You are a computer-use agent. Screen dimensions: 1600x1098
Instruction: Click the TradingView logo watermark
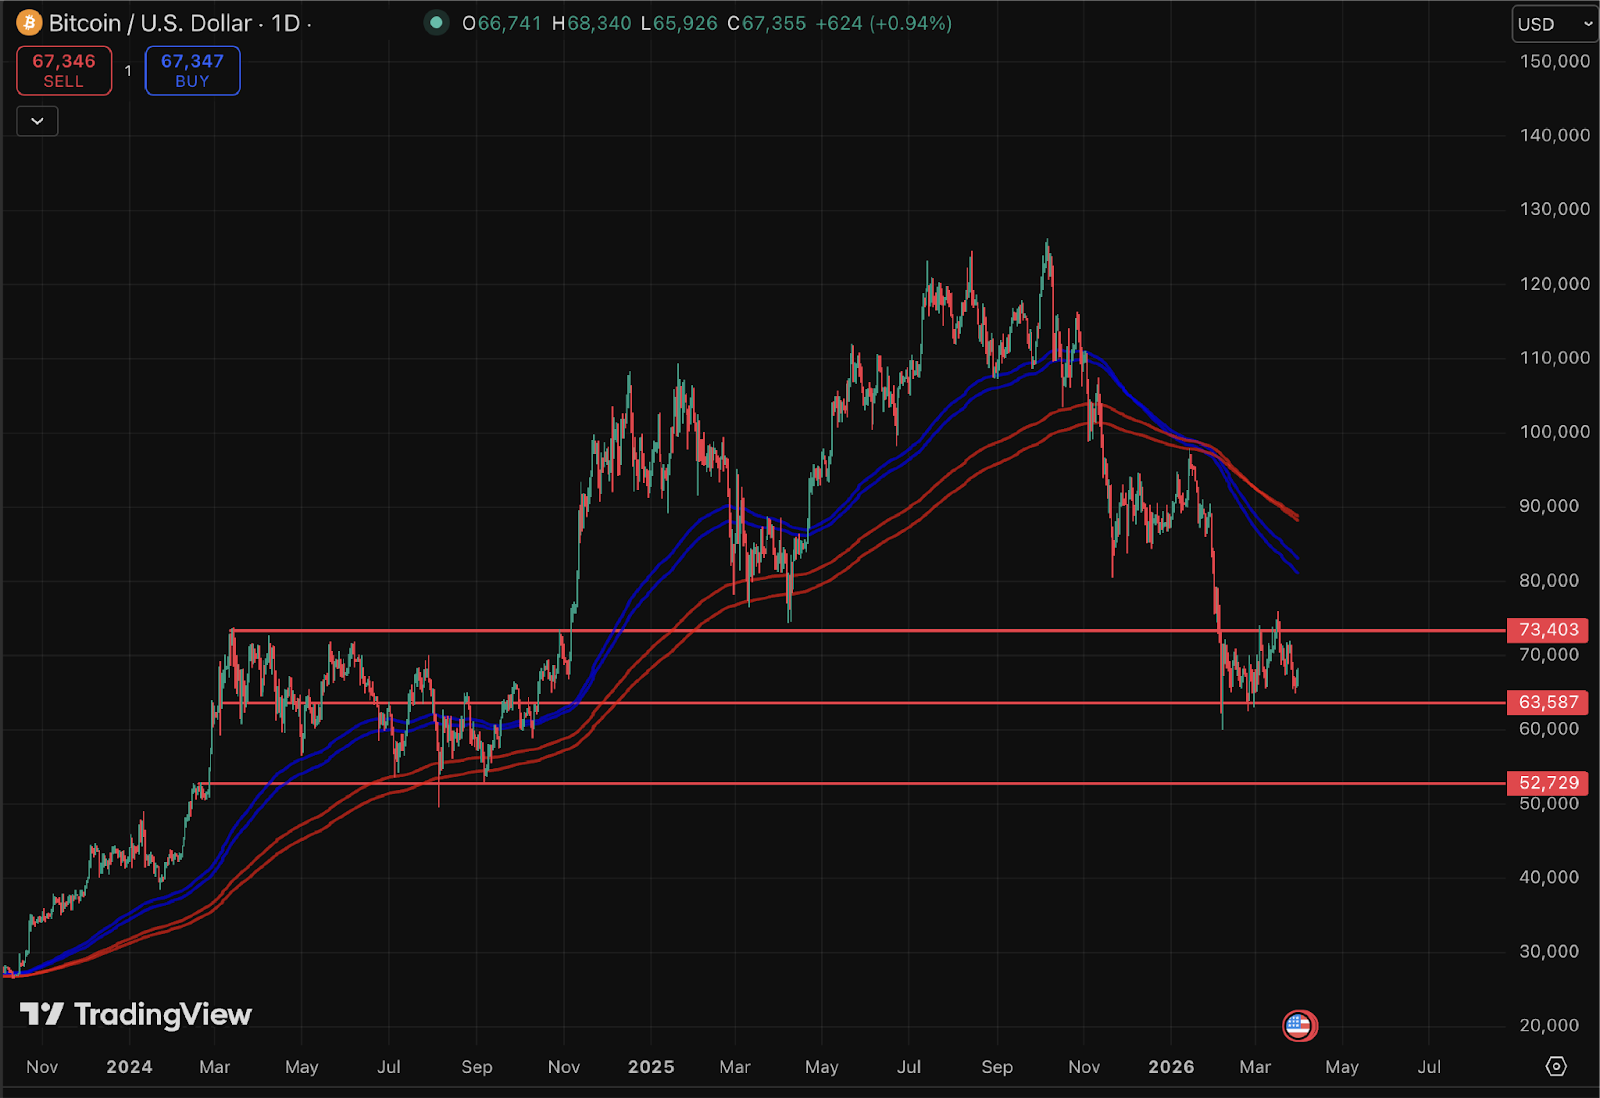[x=136, y=1015]
